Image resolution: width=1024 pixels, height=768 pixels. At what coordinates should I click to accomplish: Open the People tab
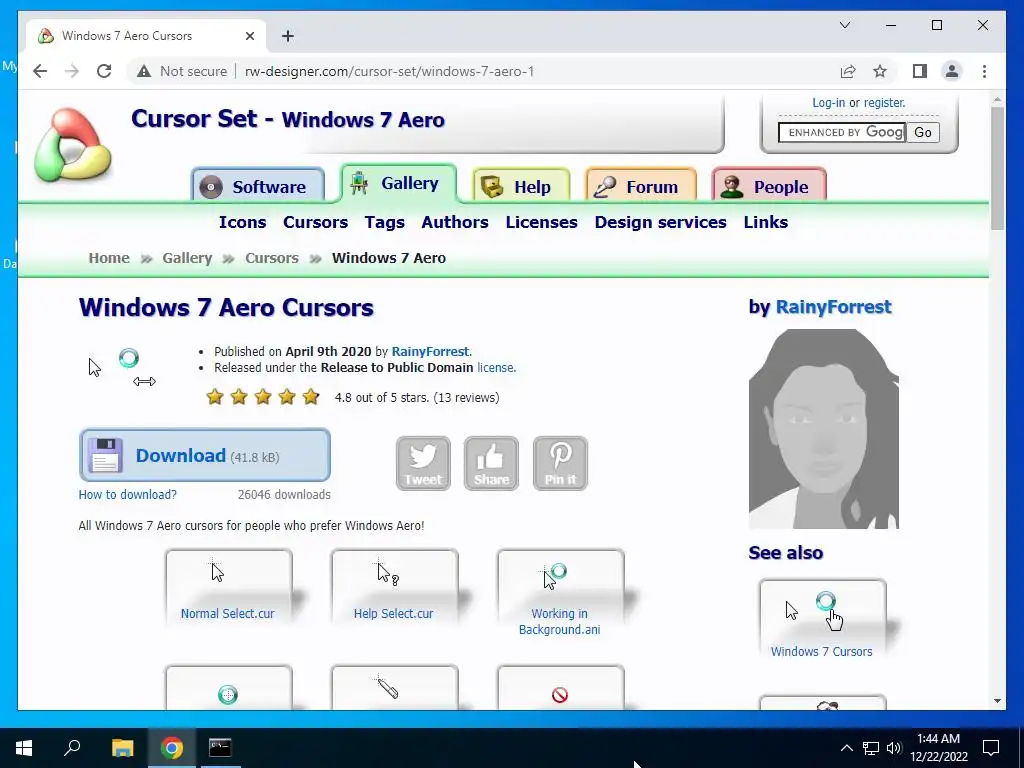click(769, 187)
